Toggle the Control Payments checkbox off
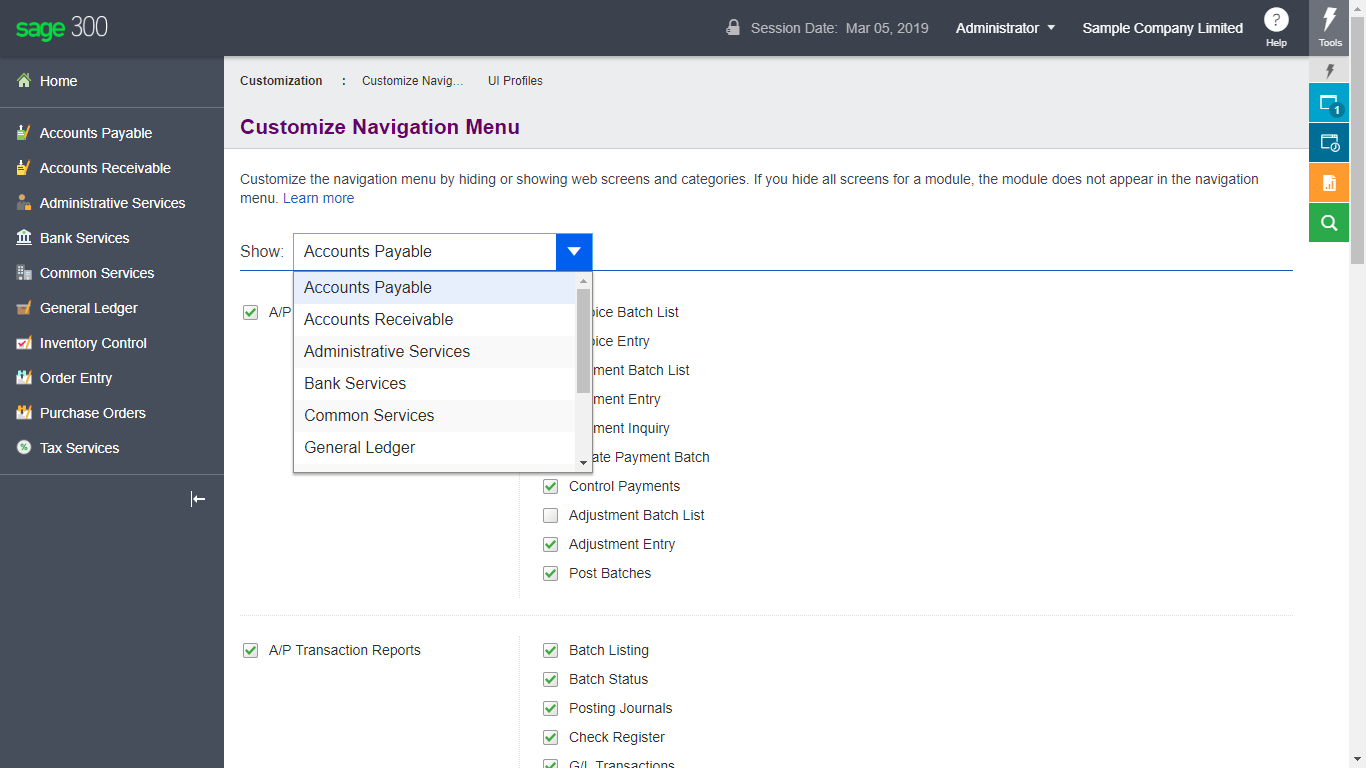 pyautogui.click(x=550, y=486)
